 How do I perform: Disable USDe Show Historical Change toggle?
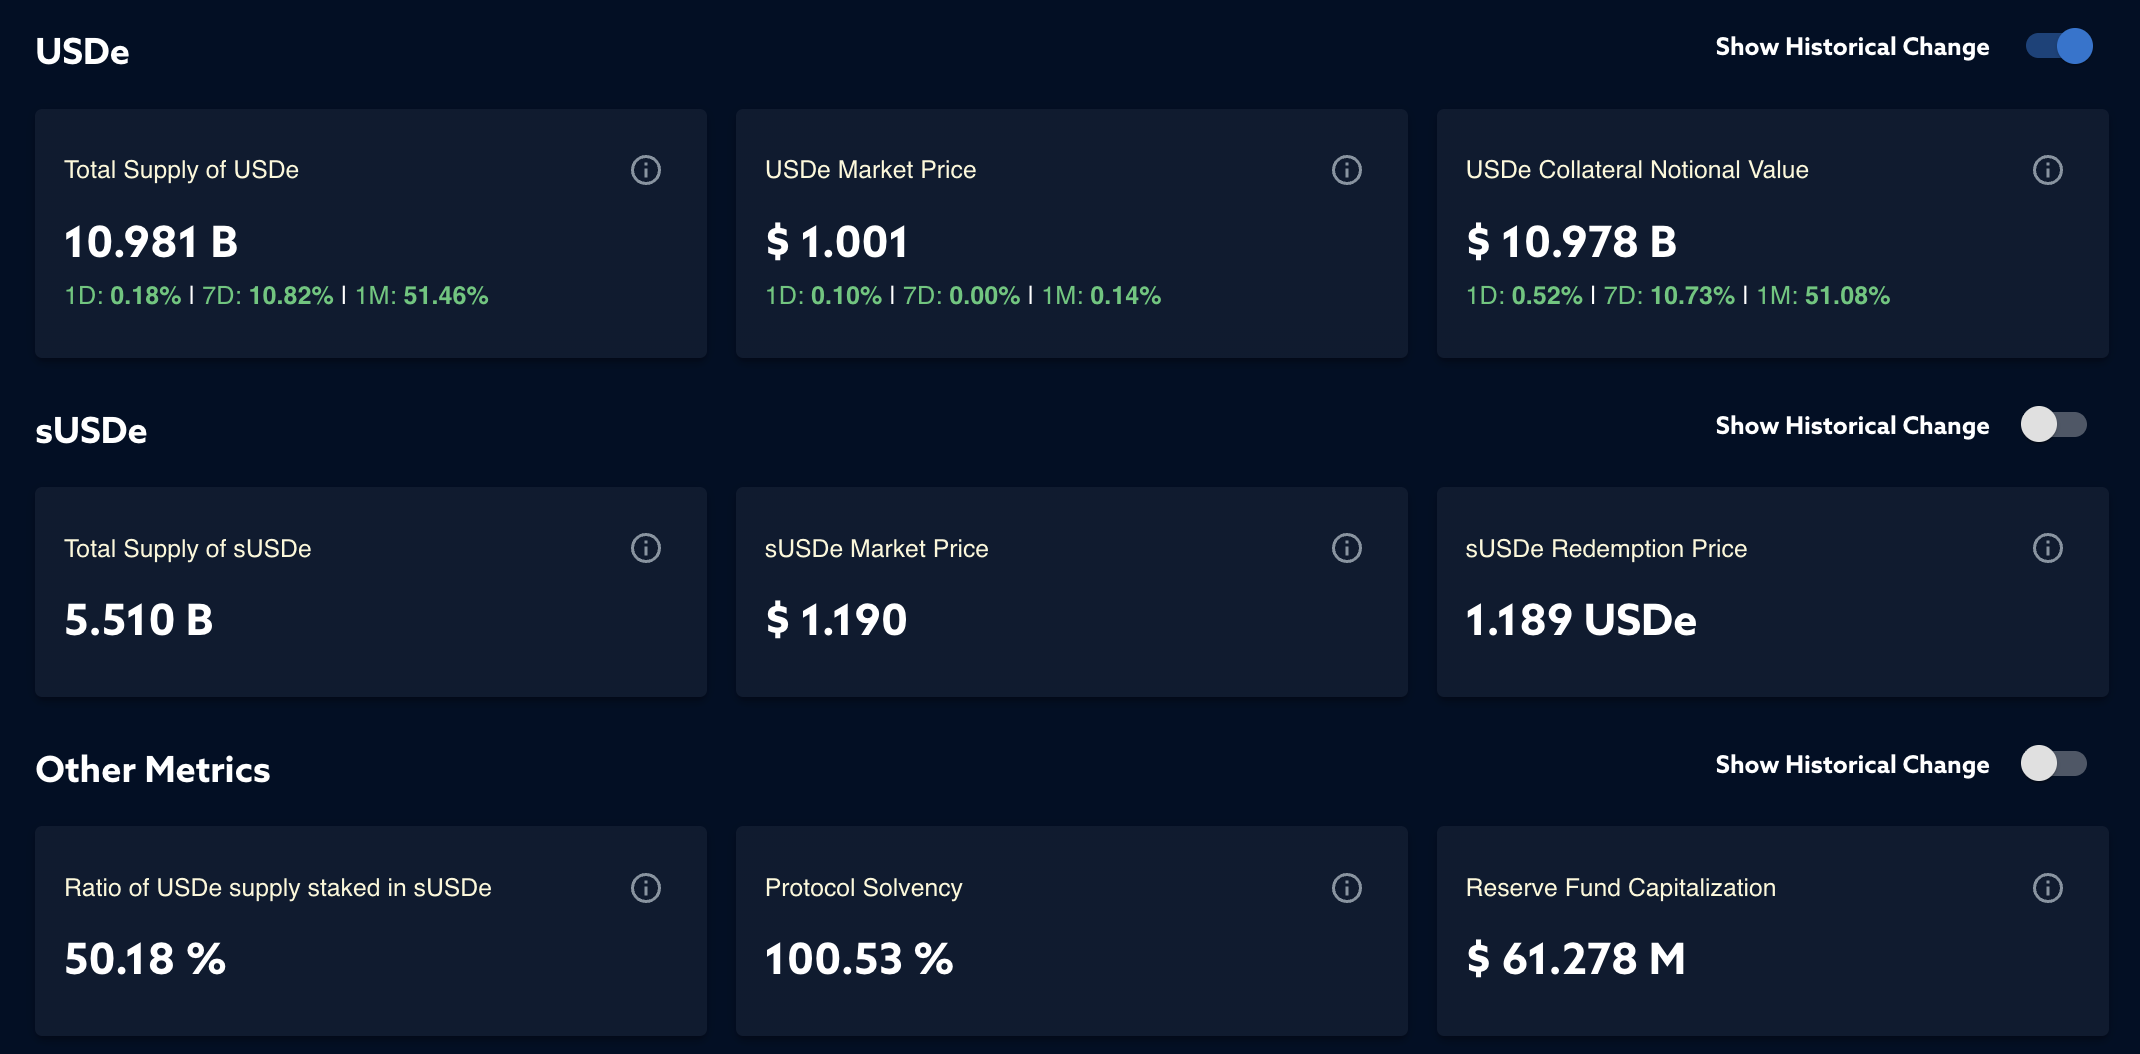pos(2058,46)
